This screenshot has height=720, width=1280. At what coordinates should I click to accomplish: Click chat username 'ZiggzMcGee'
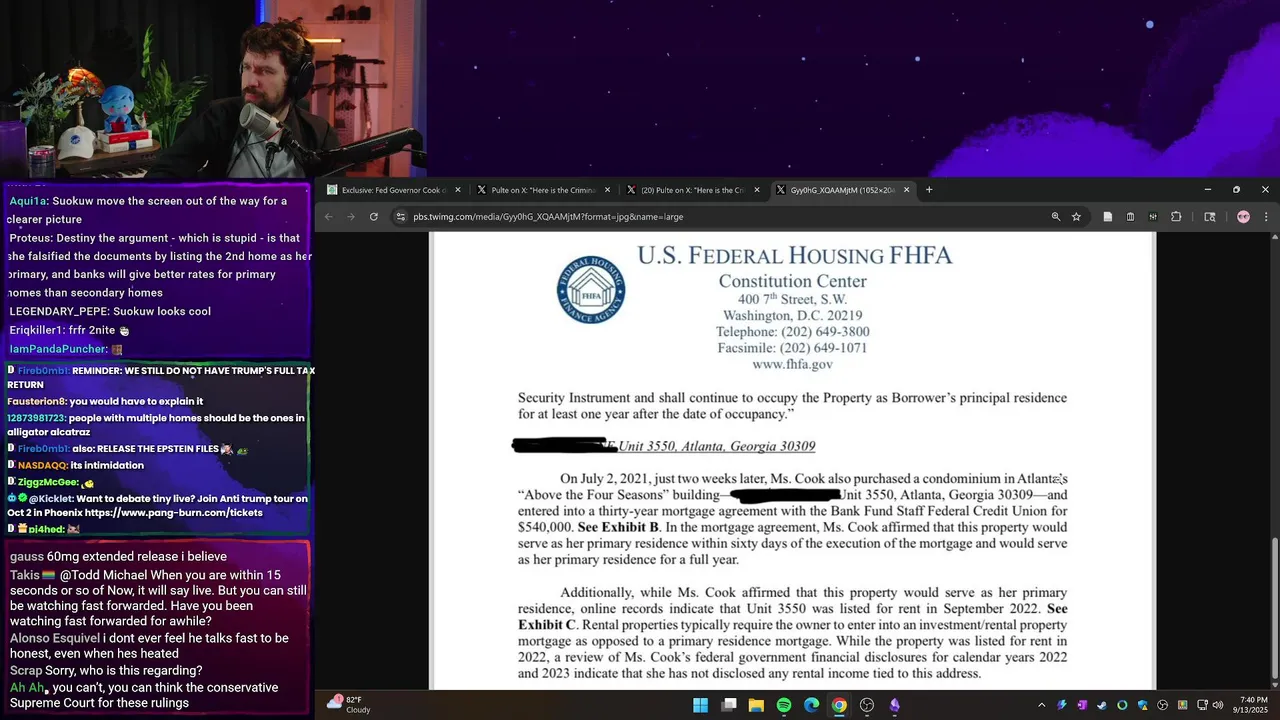click(48, 482)
